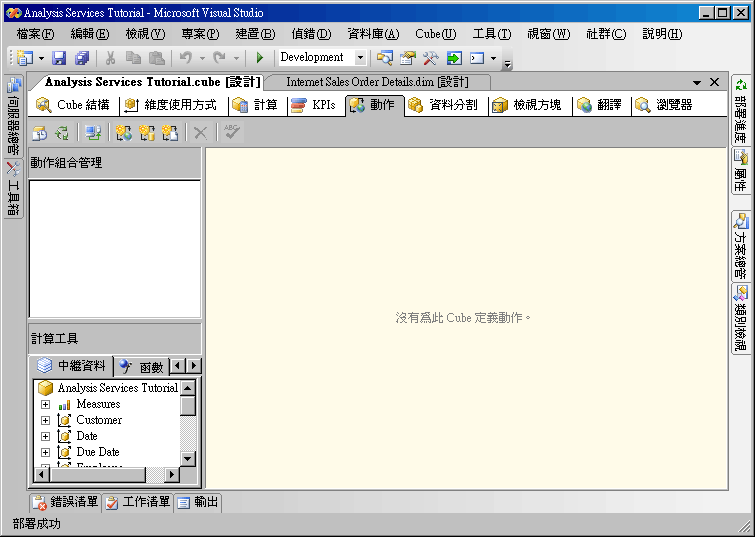Expand the Measures tree node
Image resolution: width=755 pixels, height=537 pixels.
coord(45,404)
